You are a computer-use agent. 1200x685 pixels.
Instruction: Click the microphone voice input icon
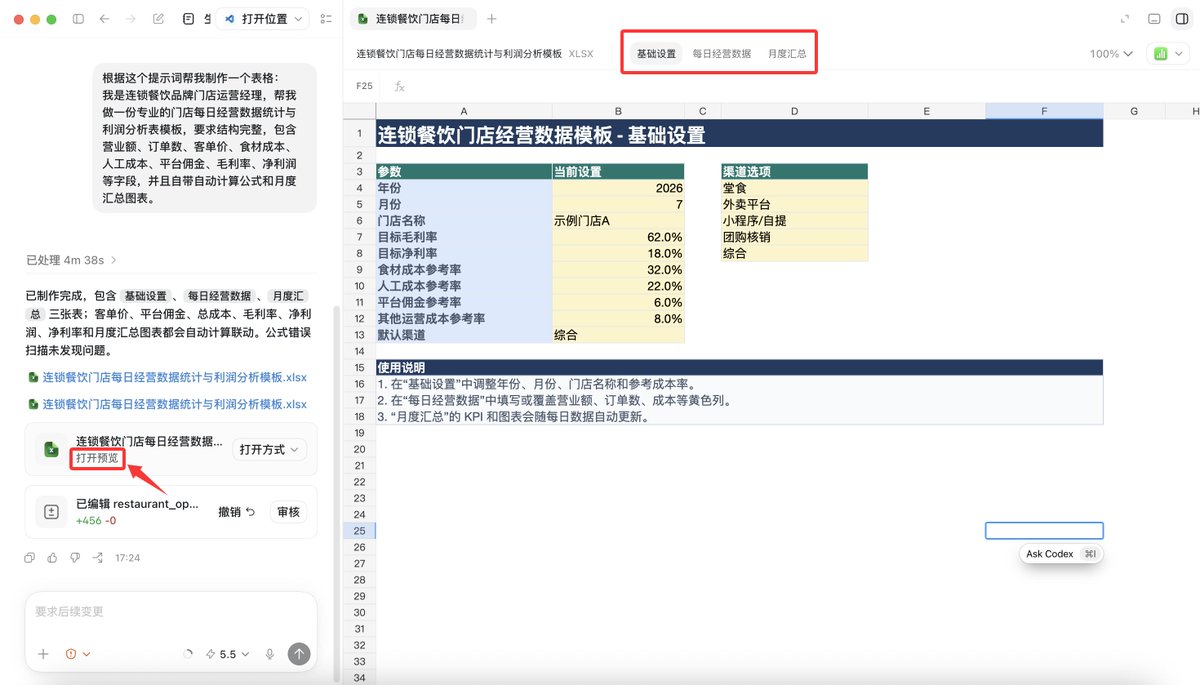270,654
